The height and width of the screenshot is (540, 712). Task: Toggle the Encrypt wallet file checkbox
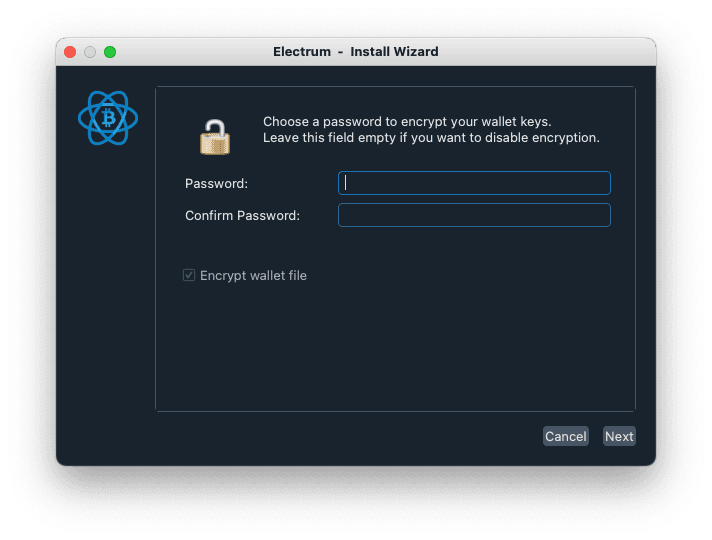pos(189,275)
